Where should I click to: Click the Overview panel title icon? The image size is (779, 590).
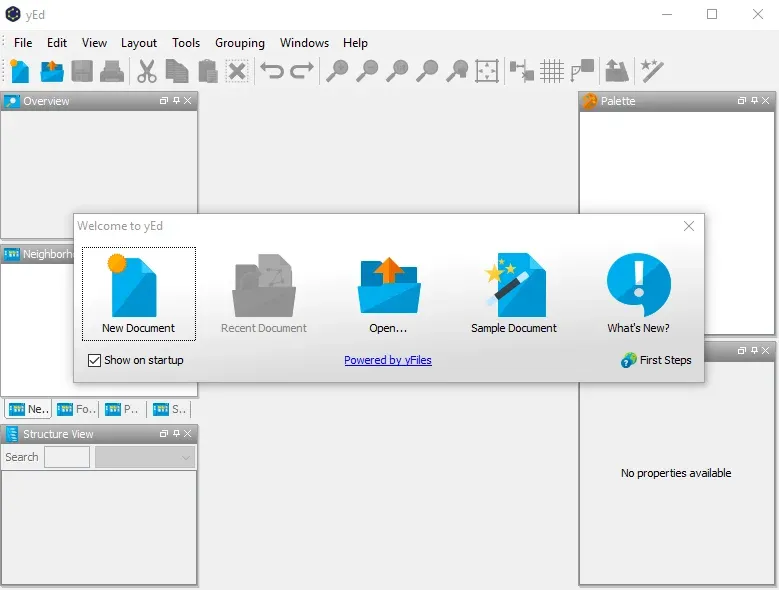click(11, 101)
